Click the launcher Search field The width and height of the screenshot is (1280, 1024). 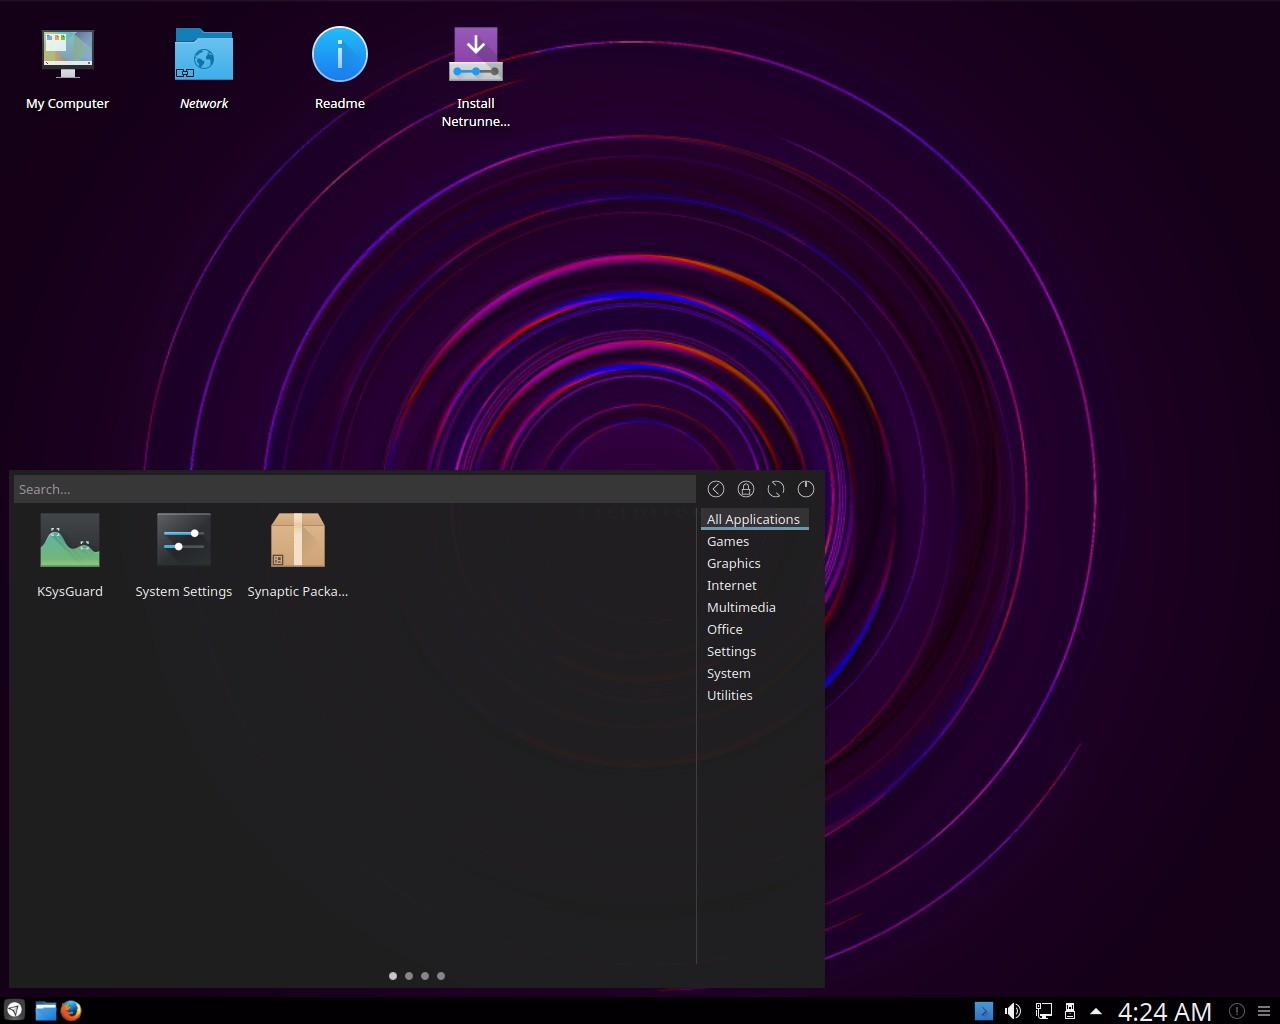pos(355,489)
